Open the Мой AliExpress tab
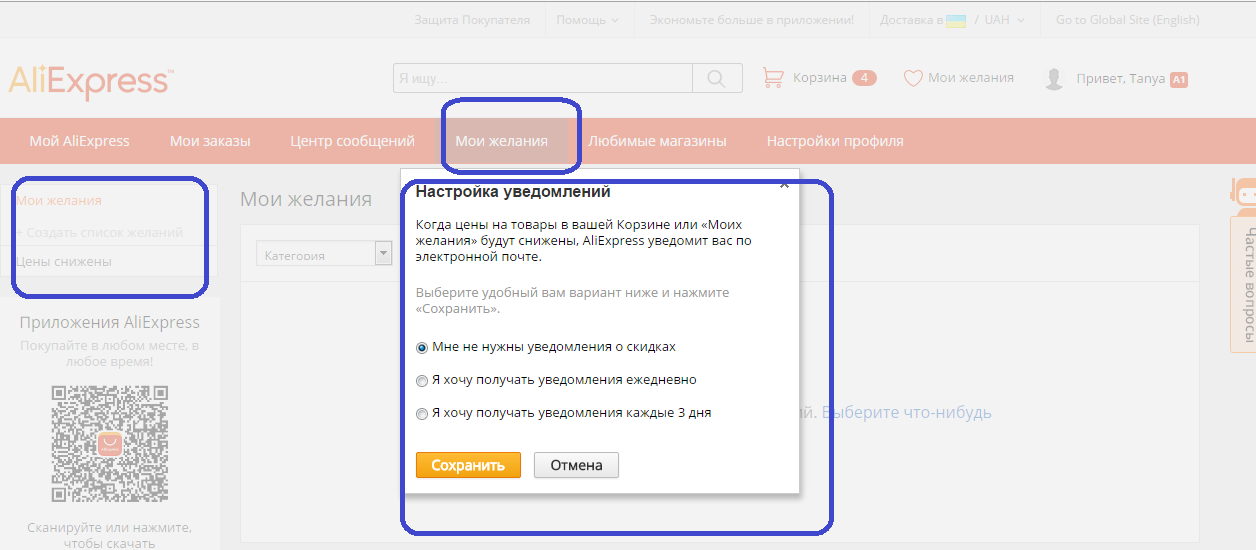Image resolution: width=1256 pixels, height=550 pixels. click(79, 141)
